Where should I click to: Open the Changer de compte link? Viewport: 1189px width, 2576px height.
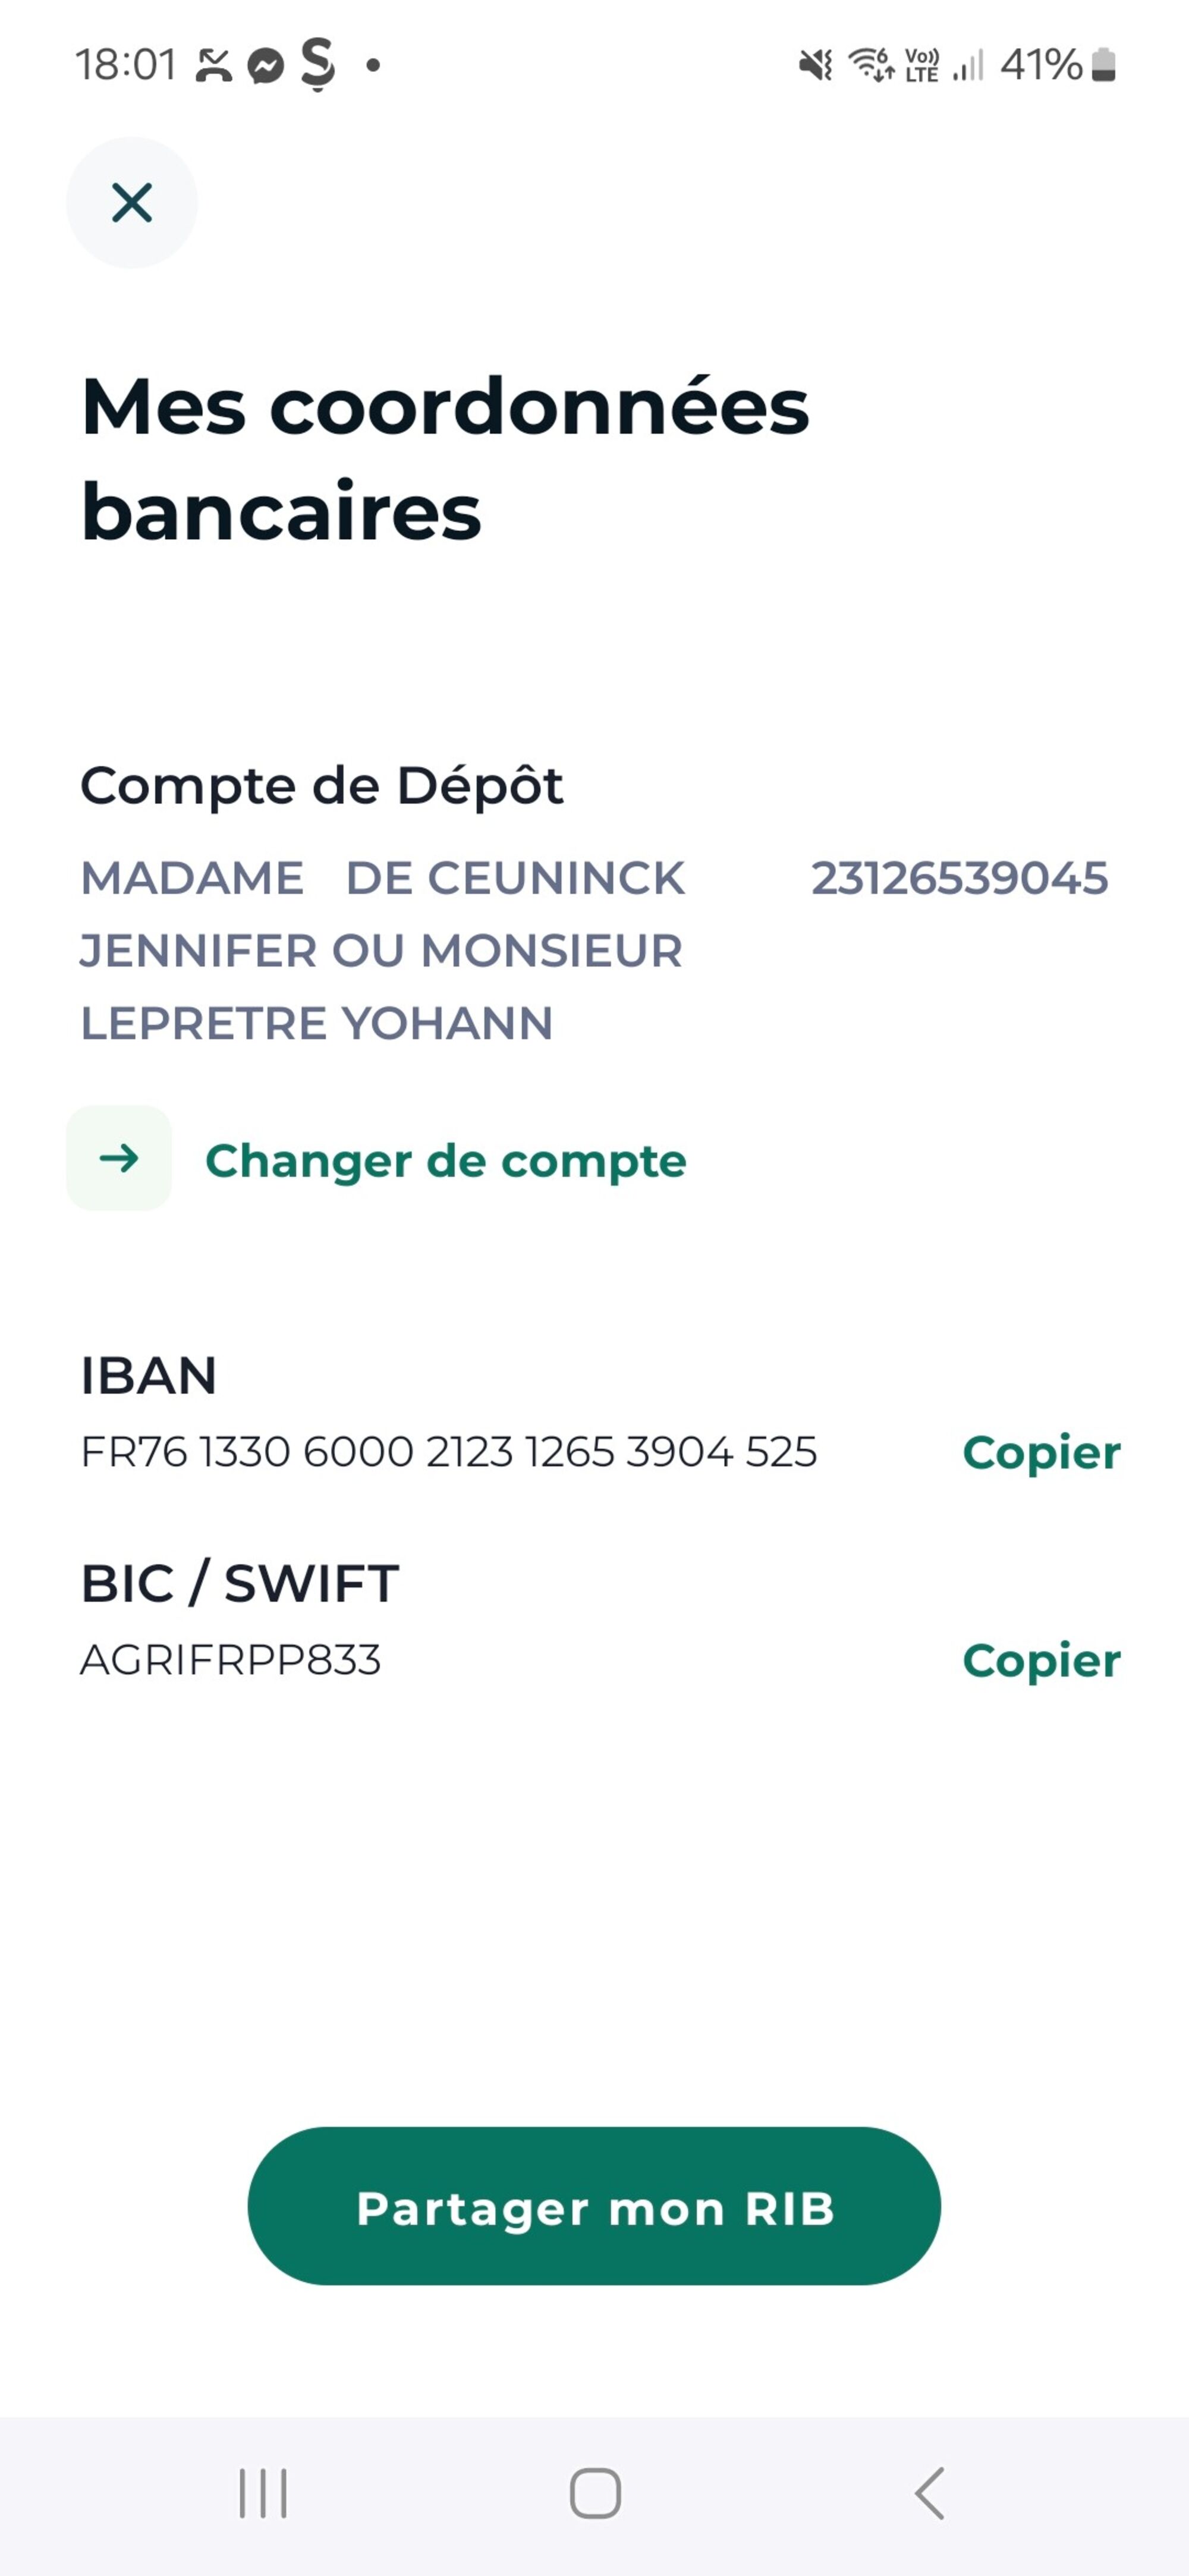445,1161
